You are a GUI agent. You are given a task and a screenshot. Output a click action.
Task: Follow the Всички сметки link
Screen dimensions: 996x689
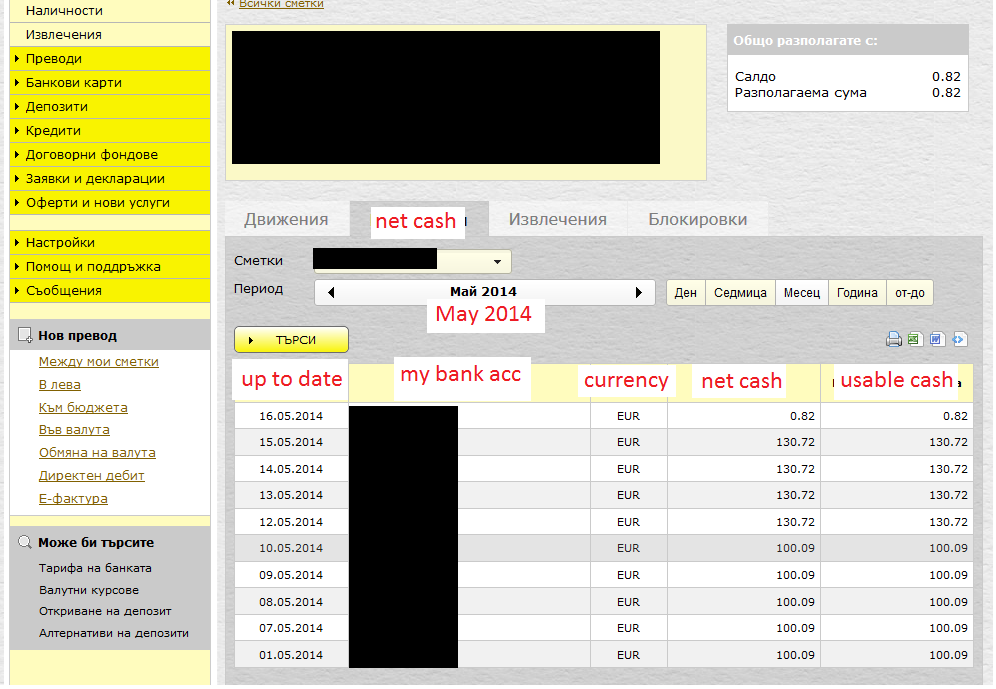coord(281,4)
